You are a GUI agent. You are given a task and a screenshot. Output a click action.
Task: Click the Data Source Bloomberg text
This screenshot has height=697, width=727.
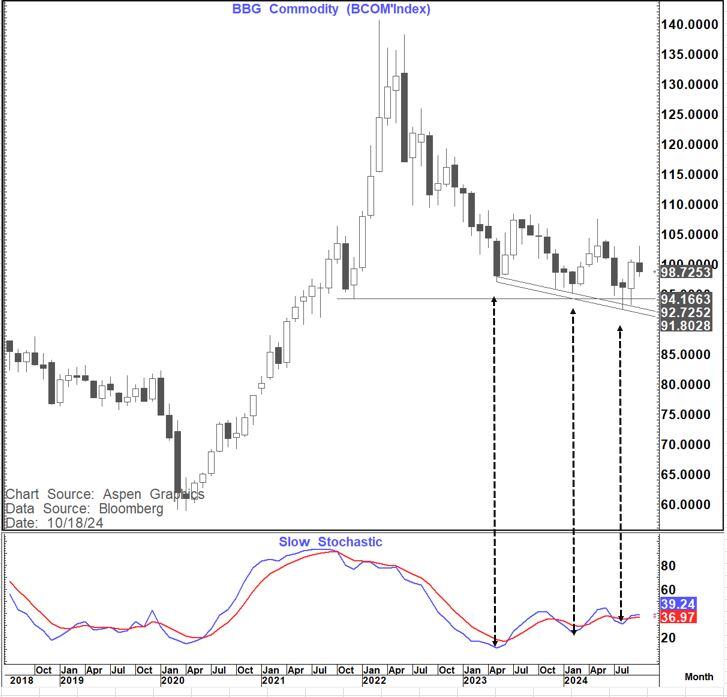click(x=84, y=508)
